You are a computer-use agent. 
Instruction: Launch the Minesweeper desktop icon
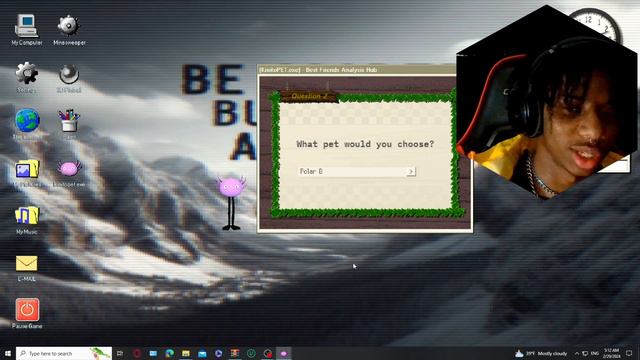pos(69,29)
